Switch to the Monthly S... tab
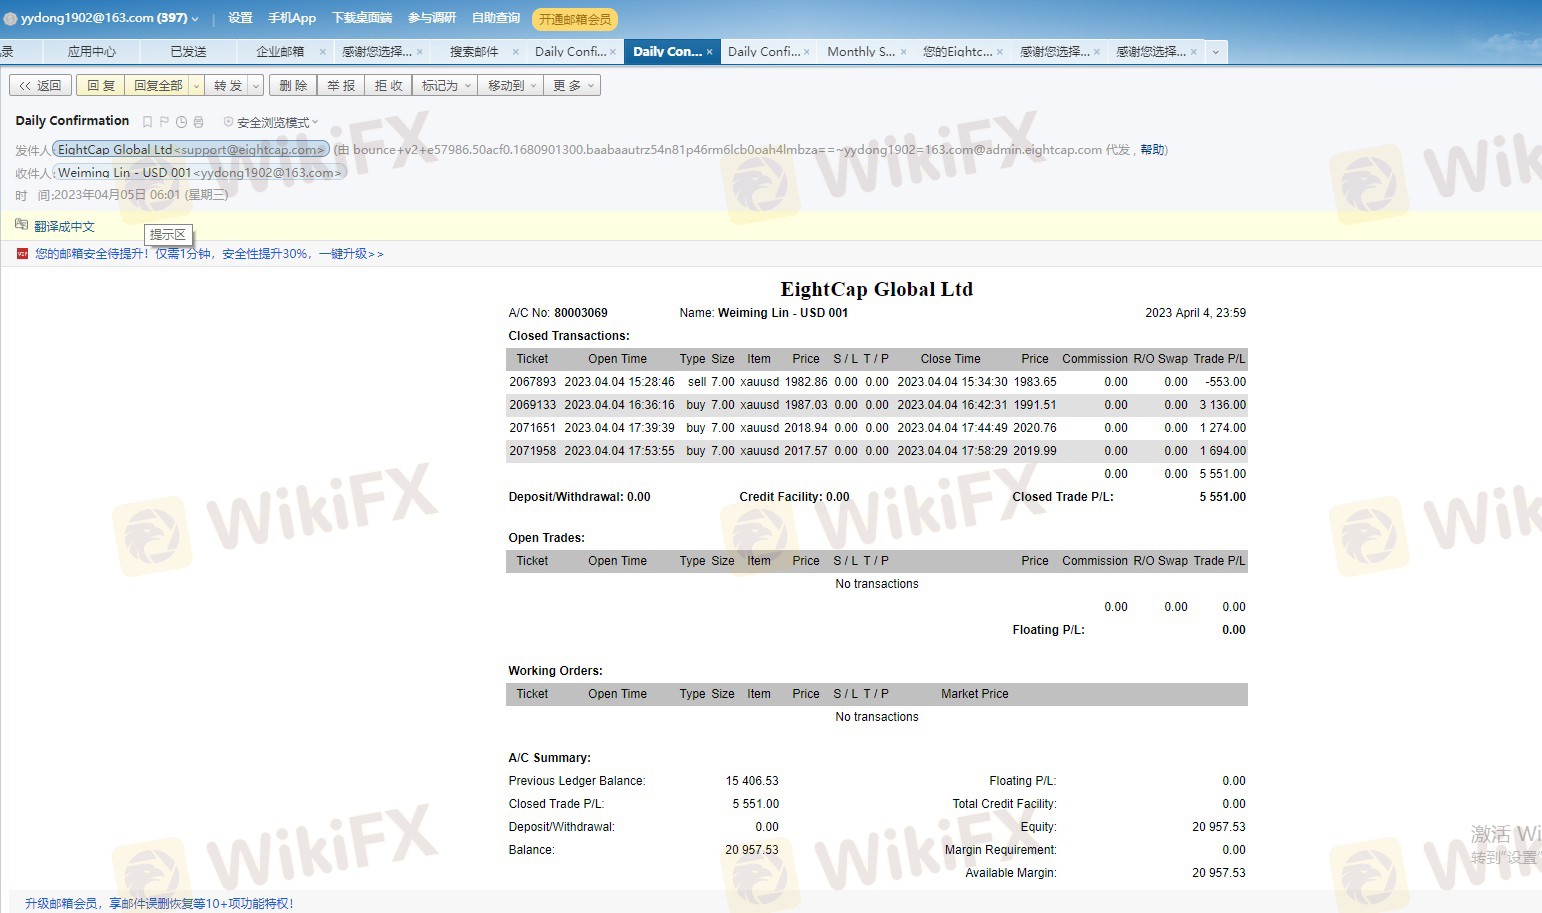The width and height of the screenshot is (1542, 913). point(861,52)
